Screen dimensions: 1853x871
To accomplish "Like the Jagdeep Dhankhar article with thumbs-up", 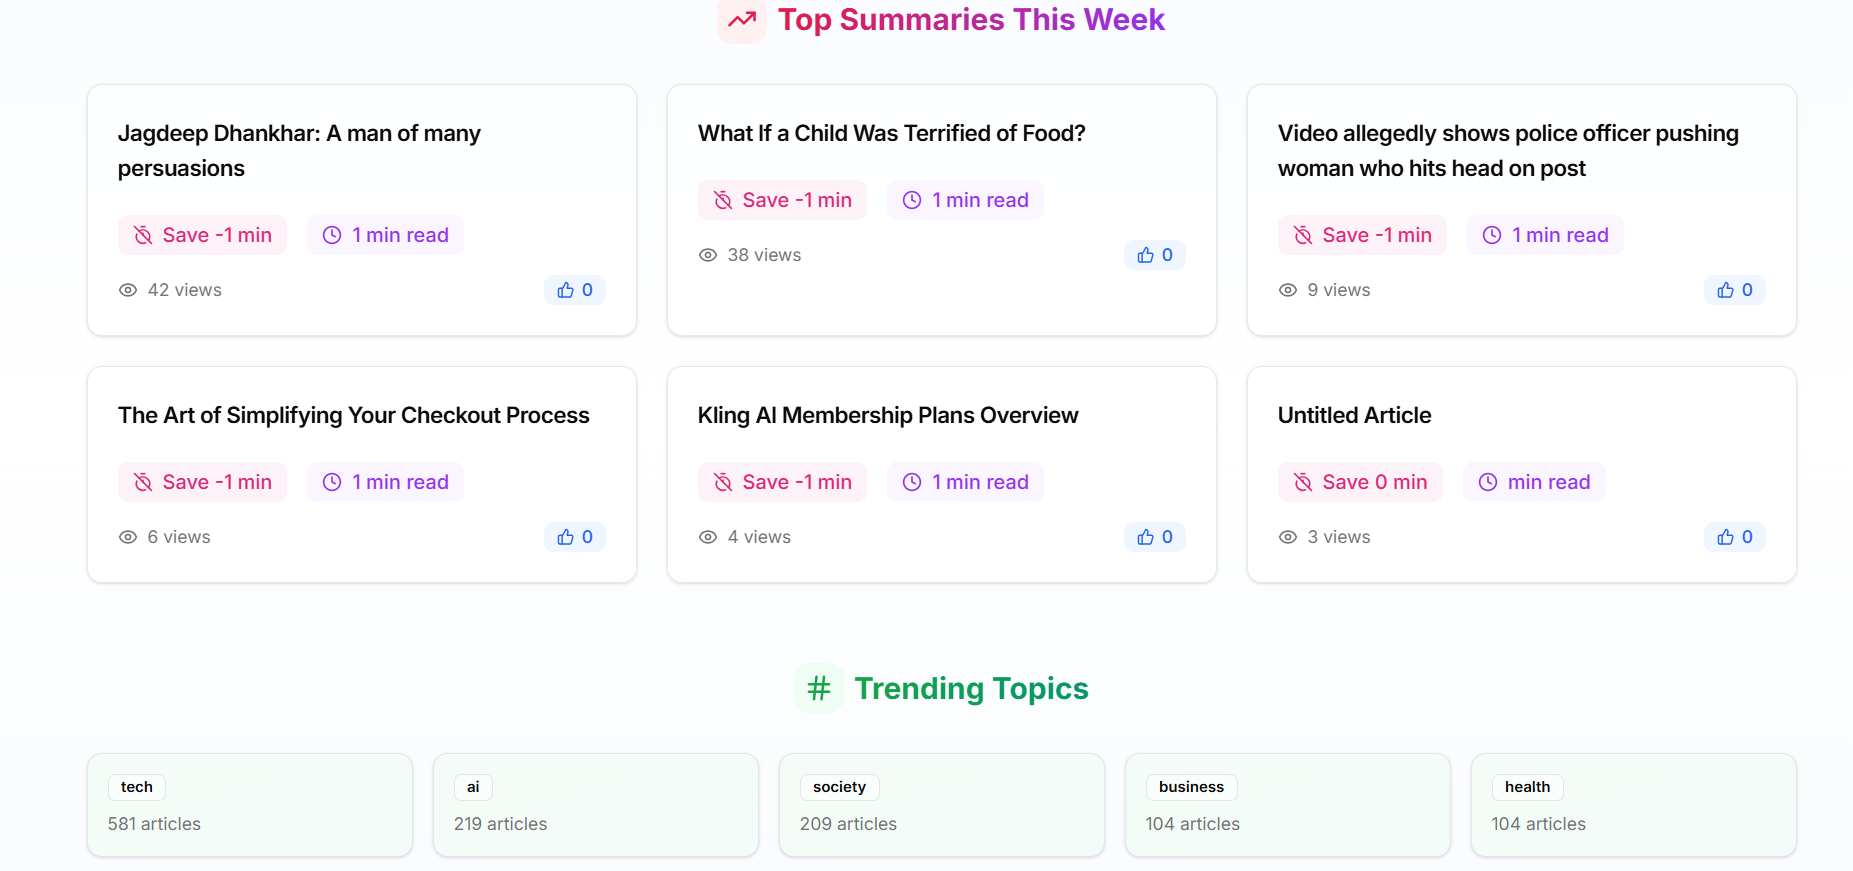I will coord(575,290).
